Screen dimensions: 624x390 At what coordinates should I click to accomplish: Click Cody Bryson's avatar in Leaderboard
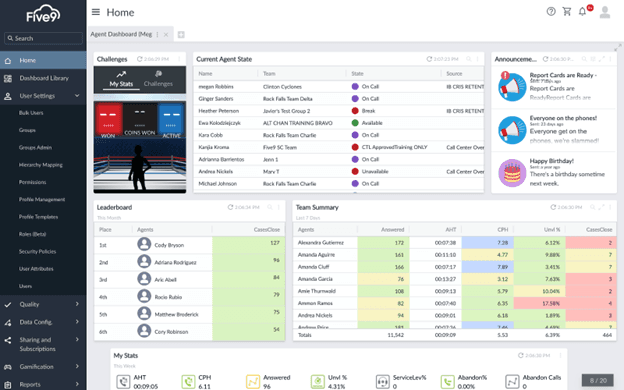[144, 244]
